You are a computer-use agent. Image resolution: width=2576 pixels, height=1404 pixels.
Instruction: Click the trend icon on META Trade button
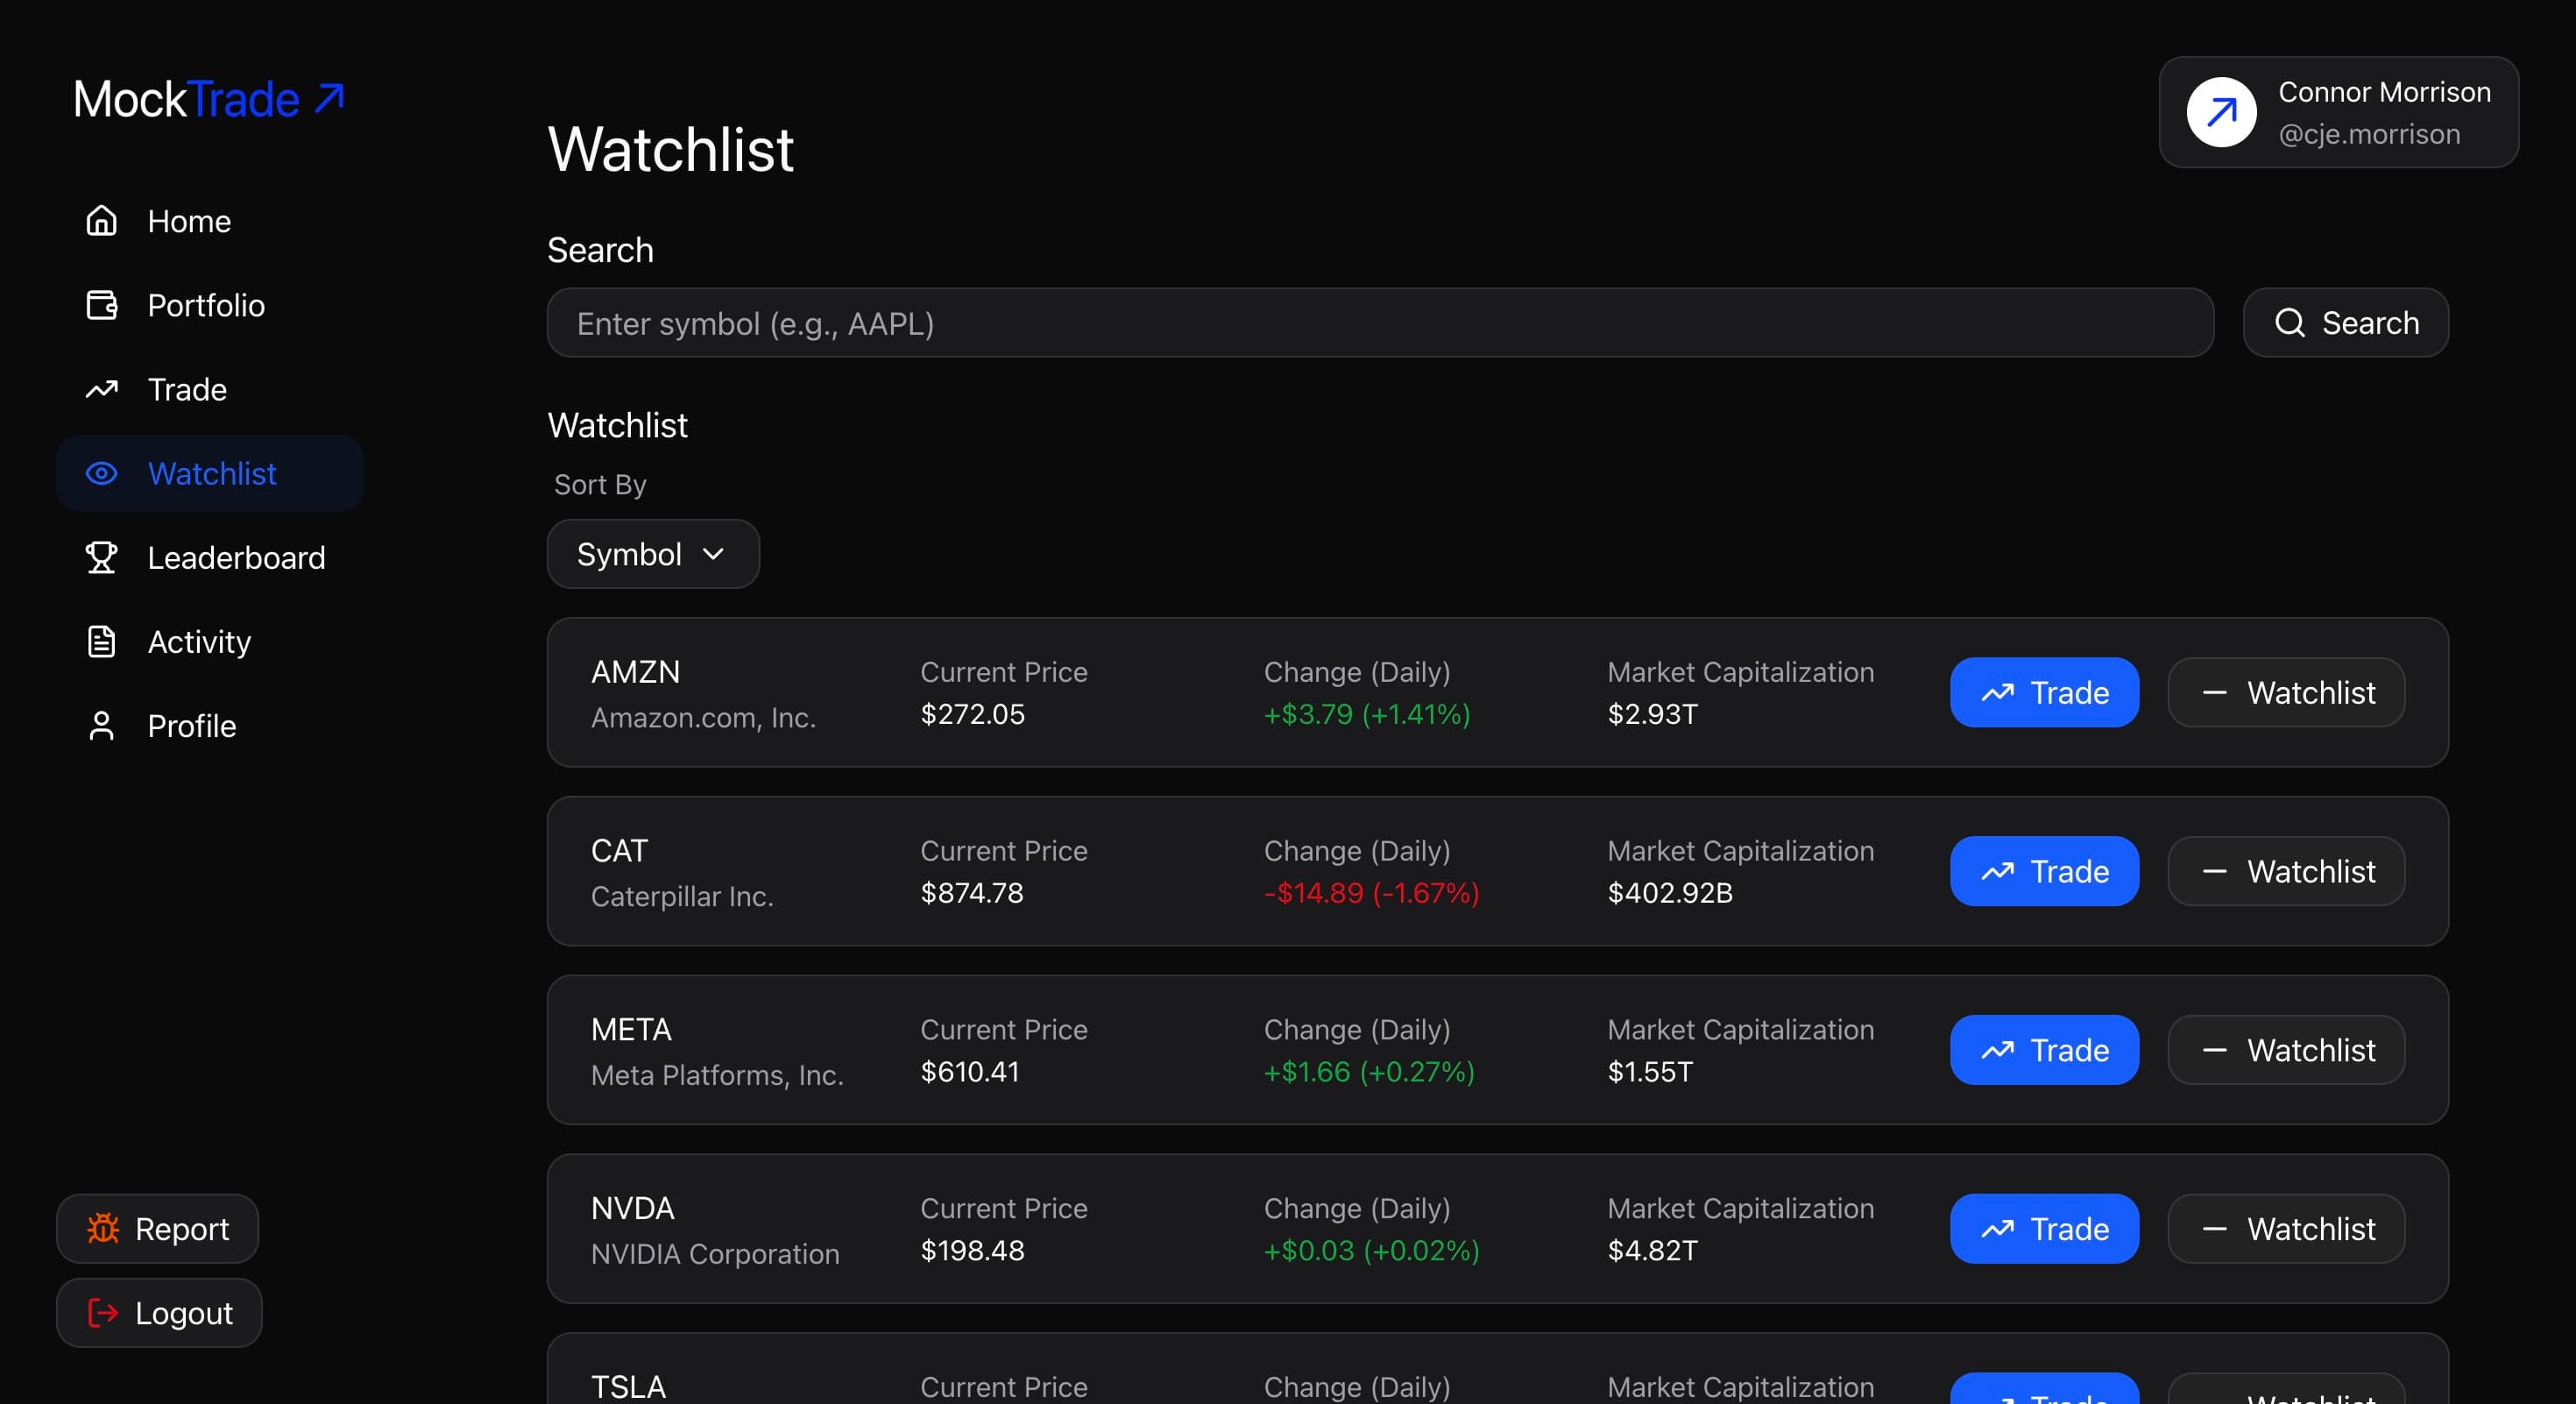click(1998, 1050)
